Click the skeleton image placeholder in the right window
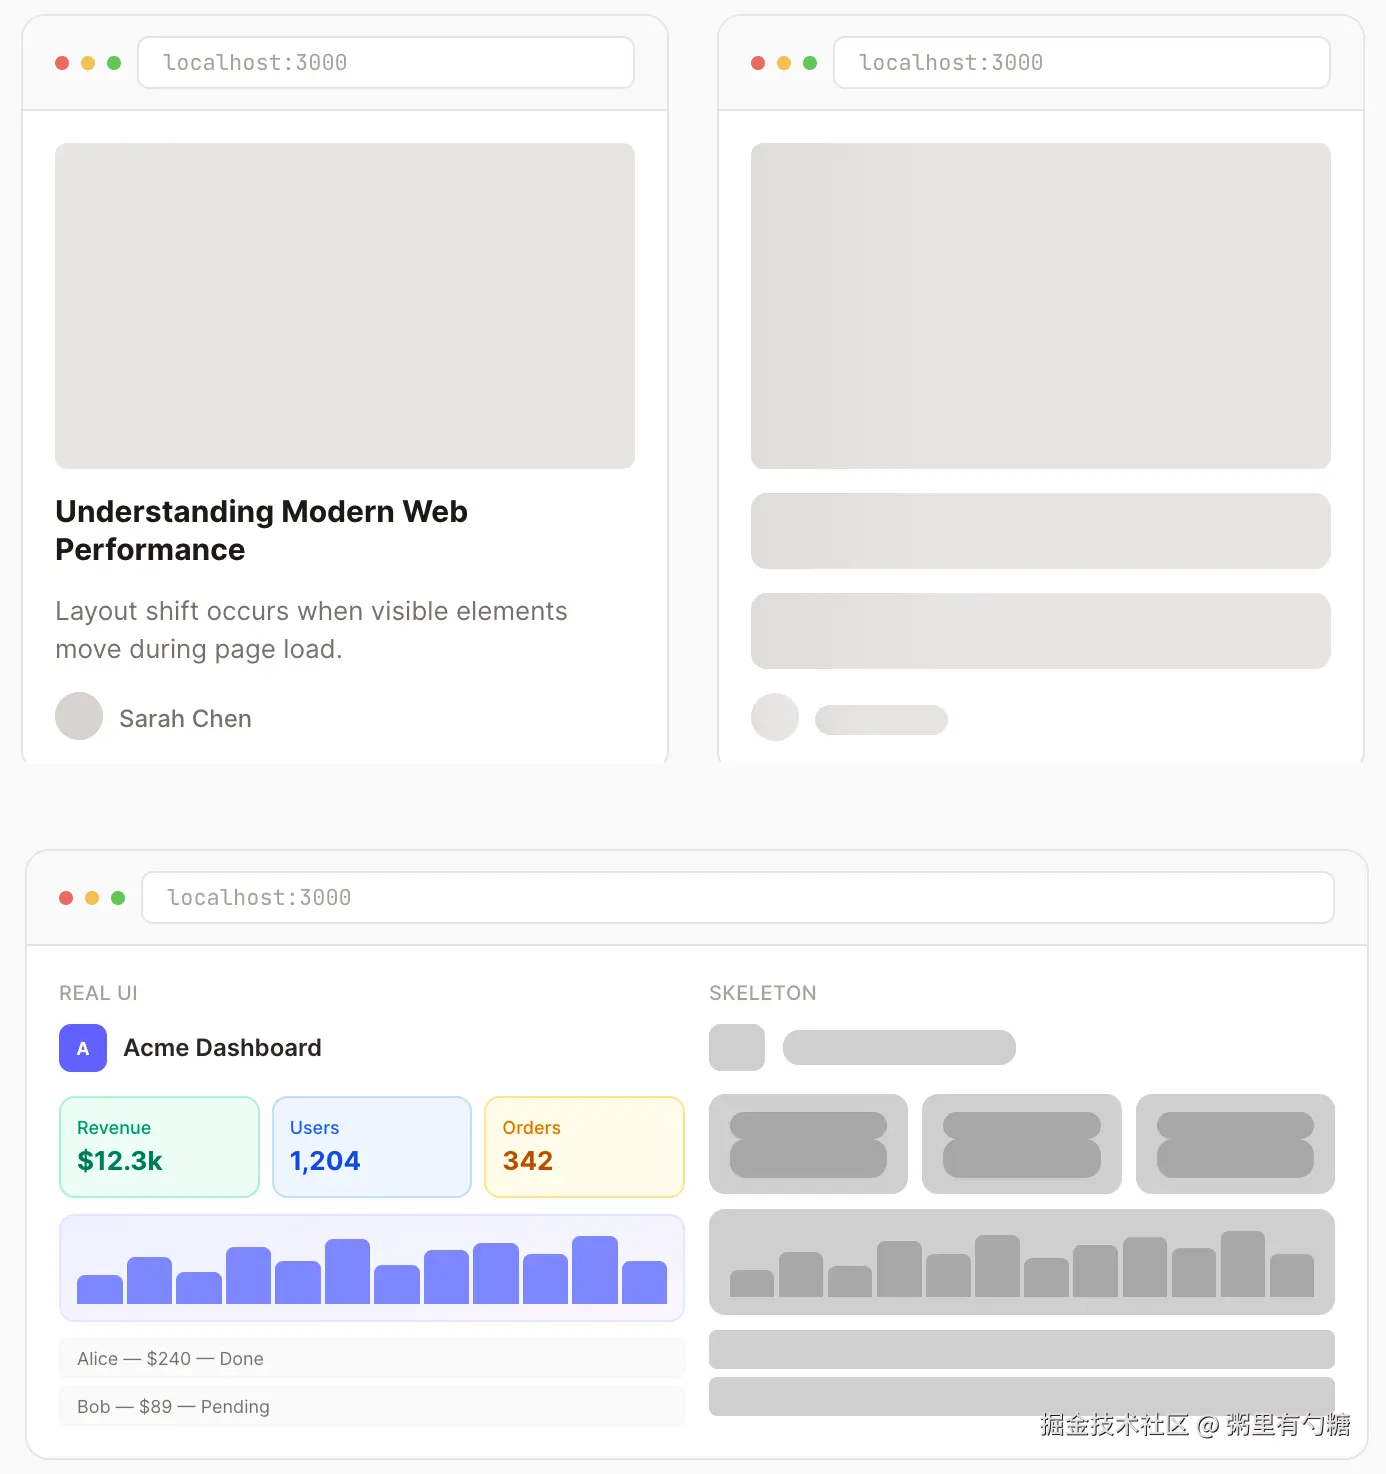The width and height of the screenshot is (1386, 1474). click(x=1041, y=306)
